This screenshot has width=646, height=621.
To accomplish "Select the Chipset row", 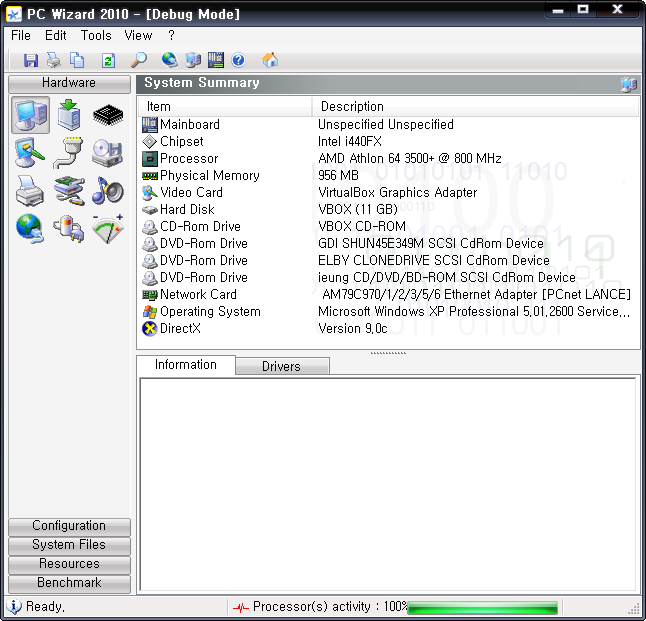I will coord(389,142).
